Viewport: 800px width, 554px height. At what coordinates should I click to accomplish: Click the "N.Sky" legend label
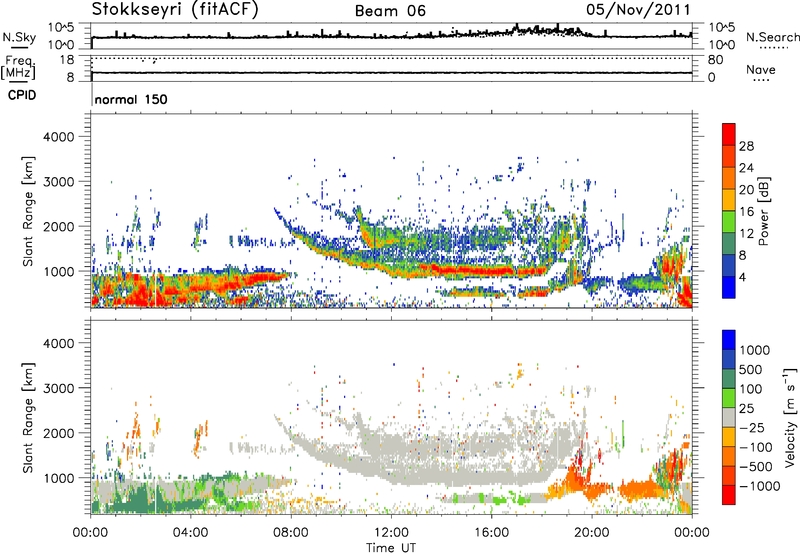pos(19,37)
